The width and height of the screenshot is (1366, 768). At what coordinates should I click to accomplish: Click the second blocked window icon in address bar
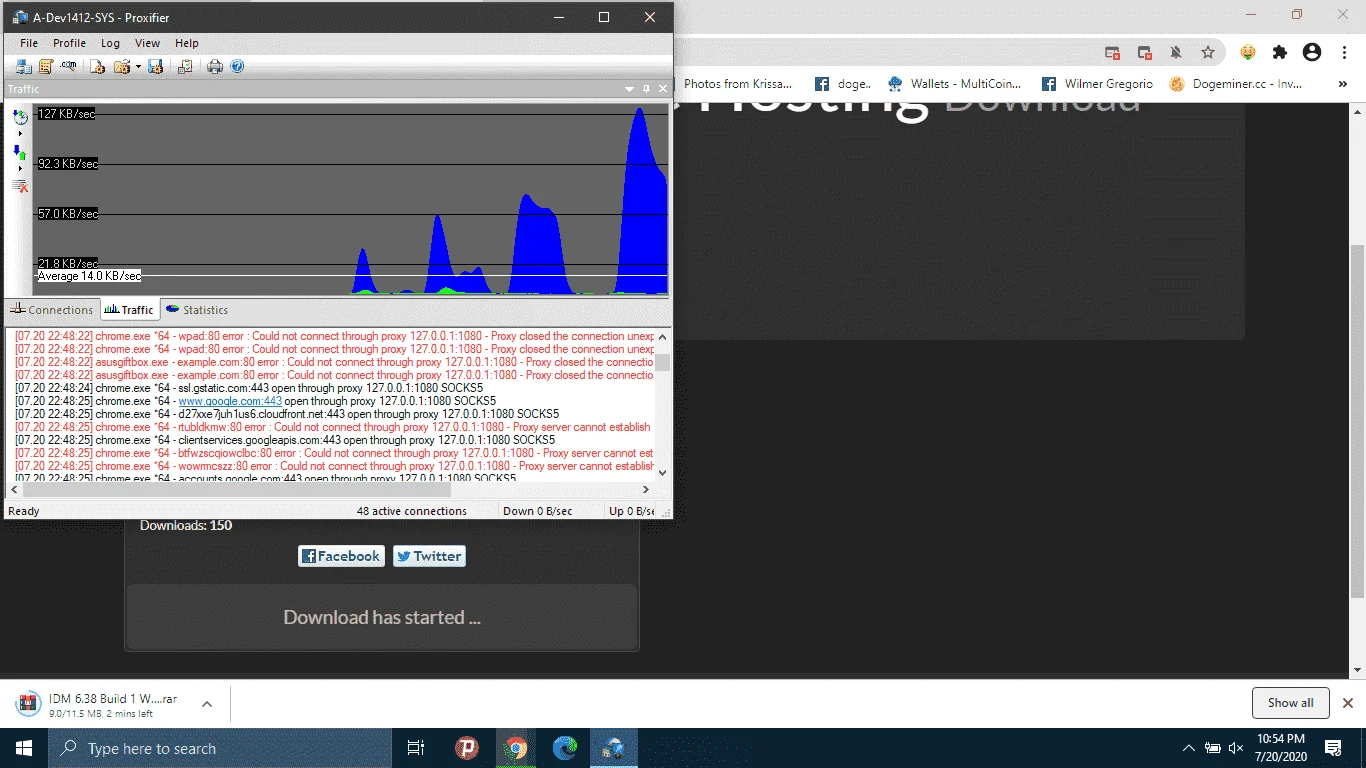click(x=1144, y=52)
